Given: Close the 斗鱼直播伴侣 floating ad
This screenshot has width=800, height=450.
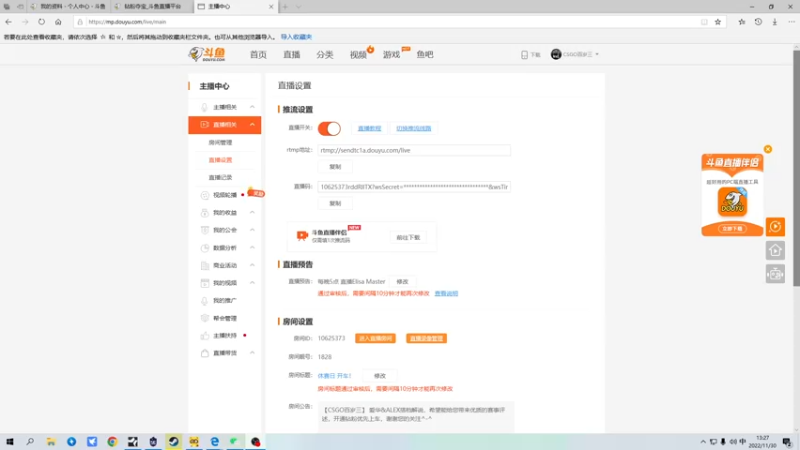Looking at the screenshot, I should pos(768,149).
